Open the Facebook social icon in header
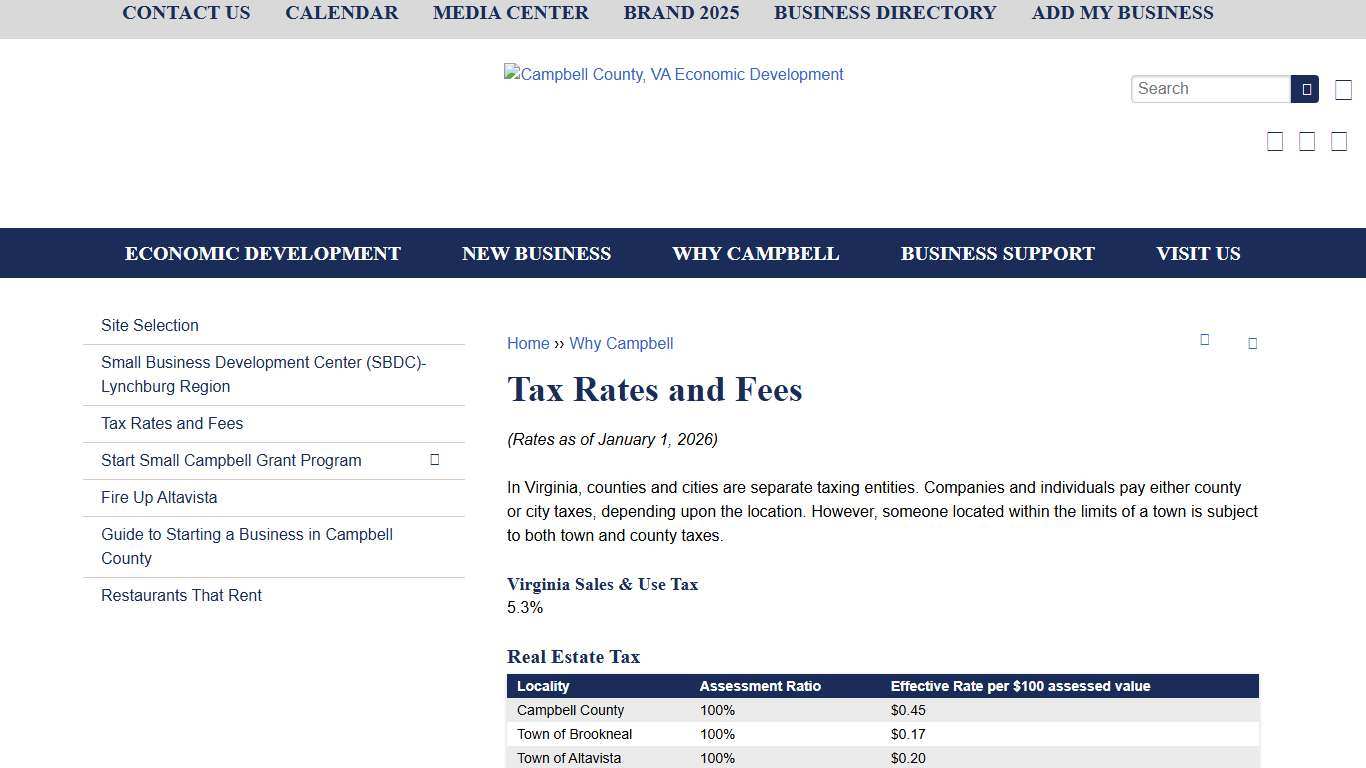This screenshot has width=1366, height=768. click(x=1275, y=141)
